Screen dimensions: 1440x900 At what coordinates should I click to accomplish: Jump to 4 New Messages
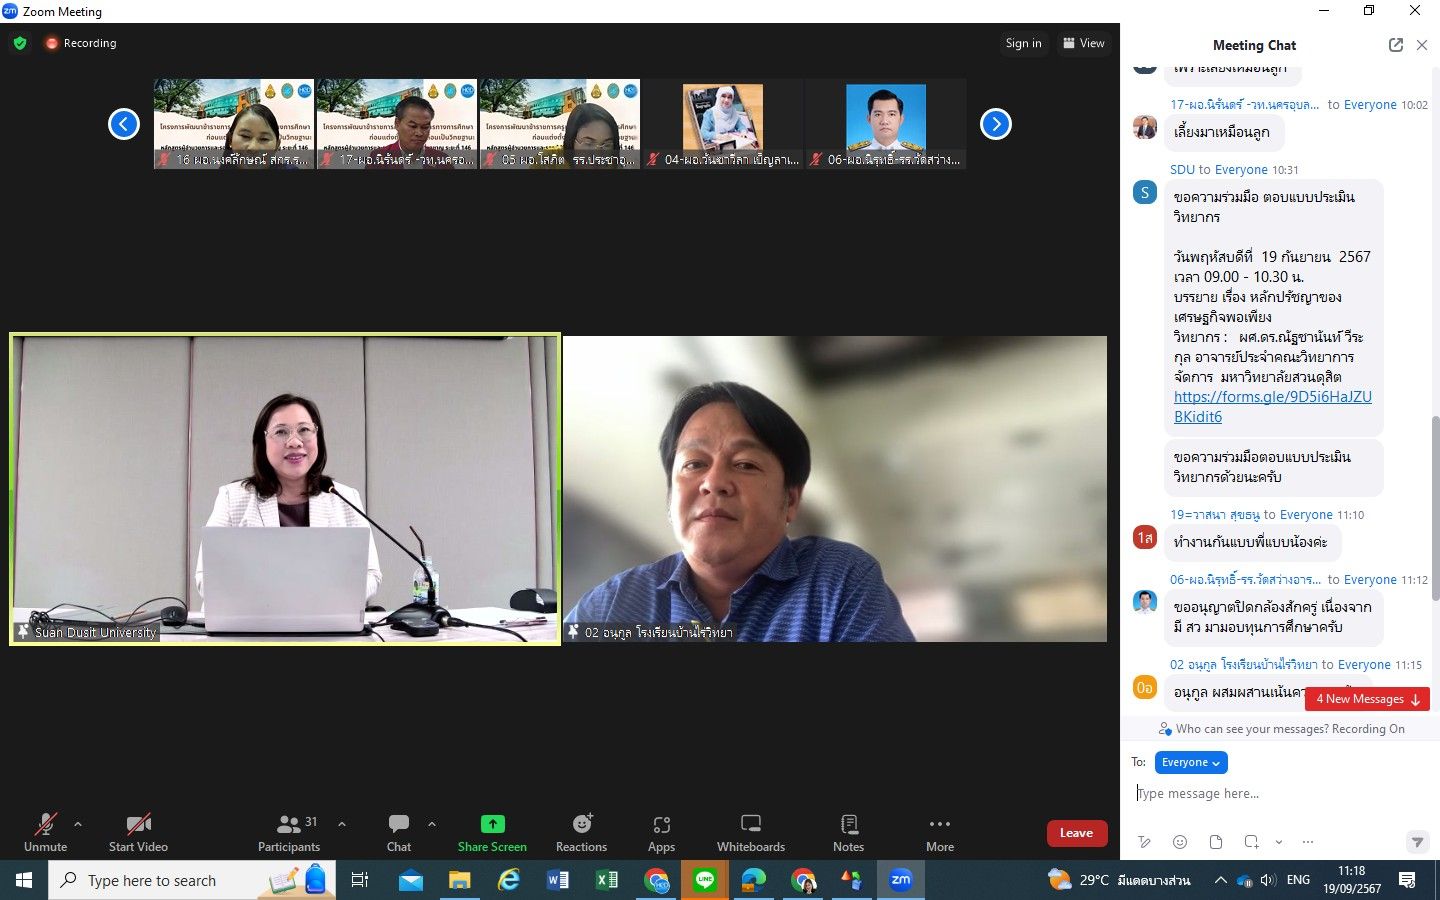[1367, 699]
